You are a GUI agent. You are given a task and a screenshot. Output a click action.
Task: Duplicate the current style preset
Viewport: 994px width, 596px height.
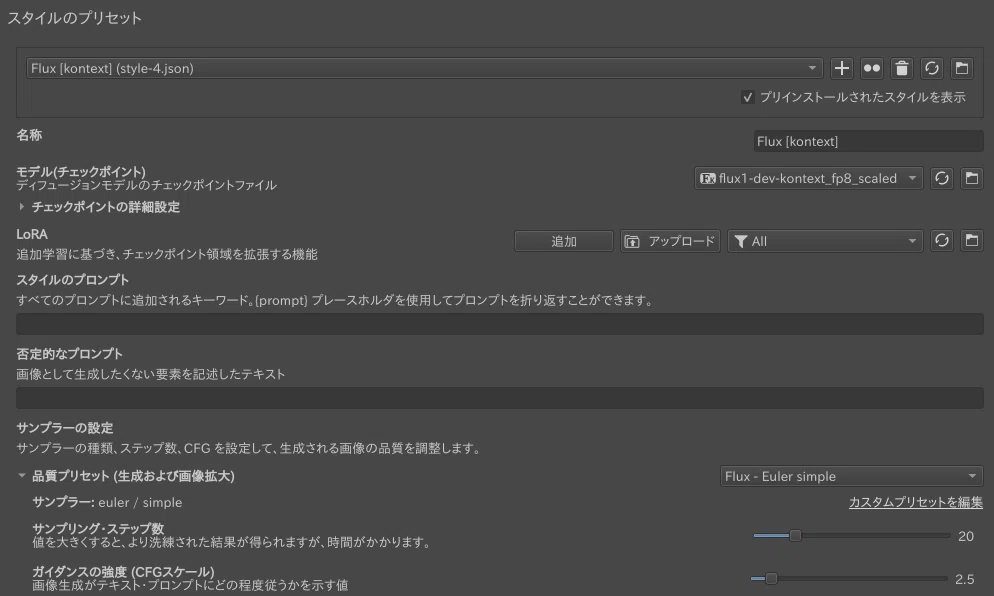pyautogui.click(x=872, y=68)
